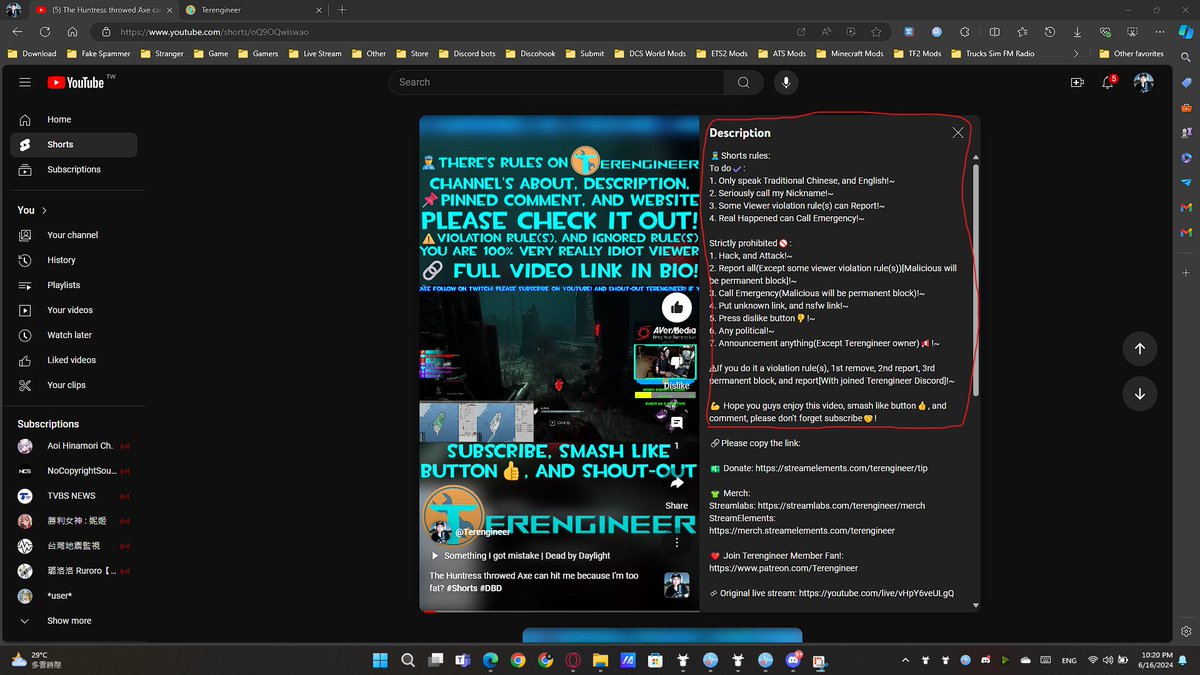The image size is (1200, 675).
Task: Expand the You section chevron
Action: (45, 210)
